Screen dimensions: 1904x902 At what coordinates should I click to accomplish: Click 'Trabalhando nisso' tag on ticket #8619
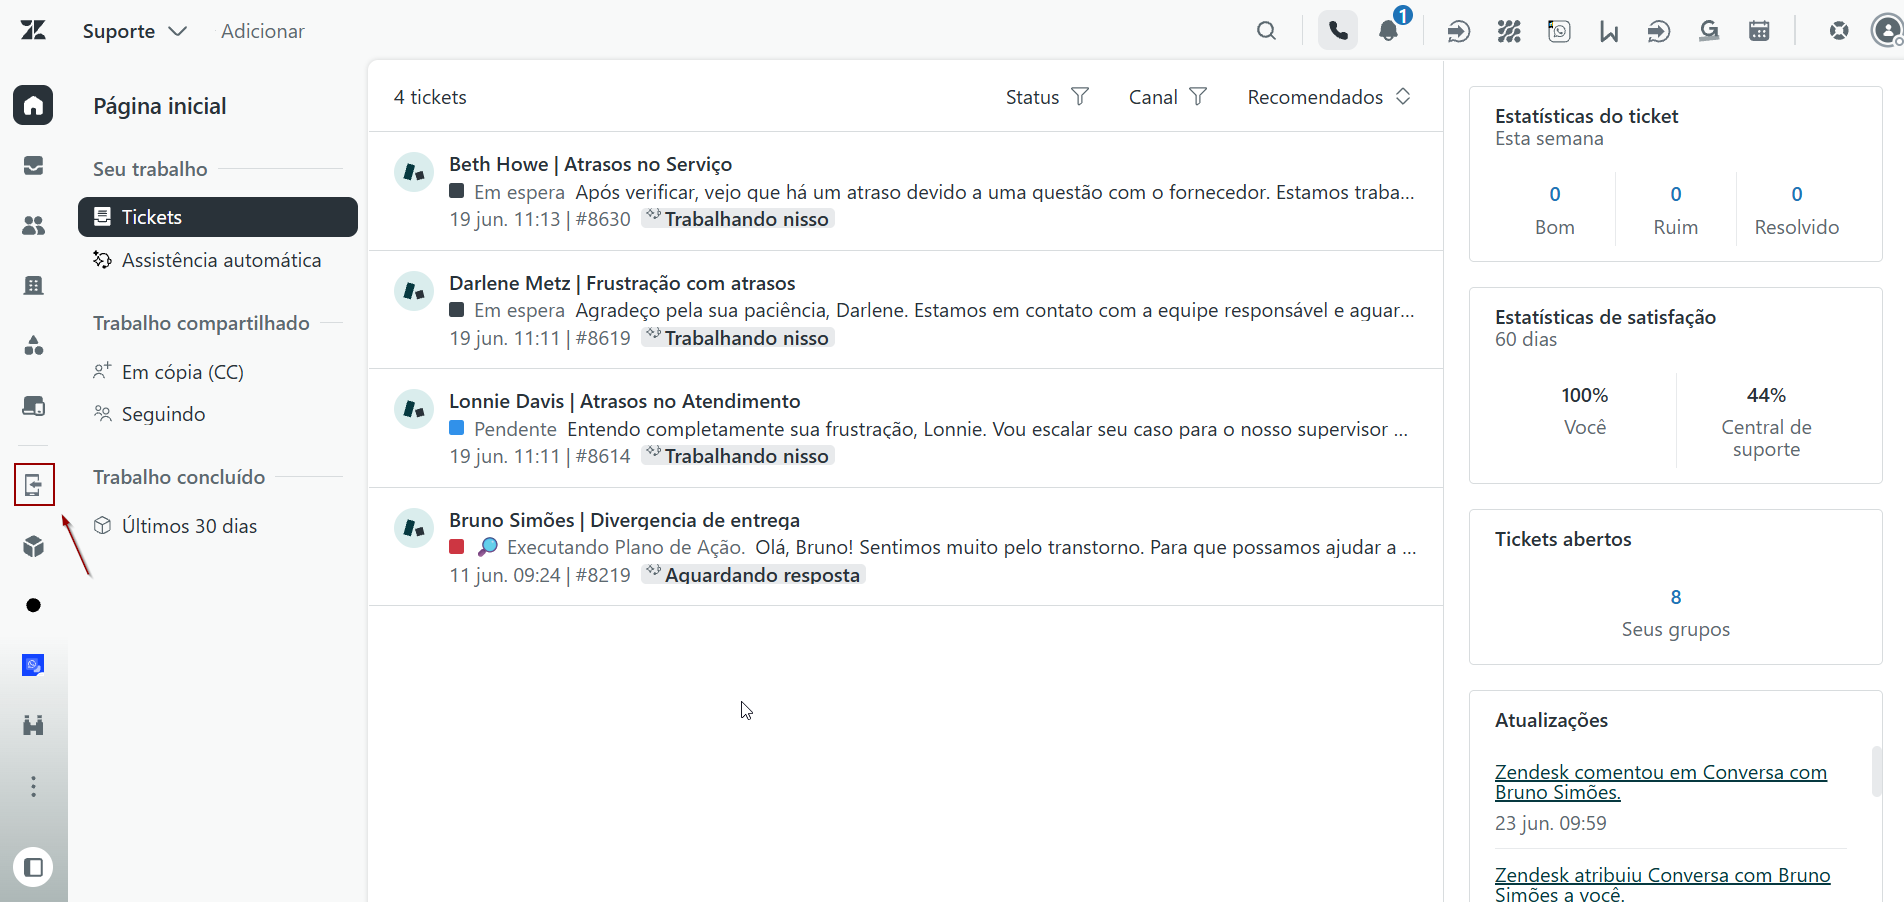point(738,338)
